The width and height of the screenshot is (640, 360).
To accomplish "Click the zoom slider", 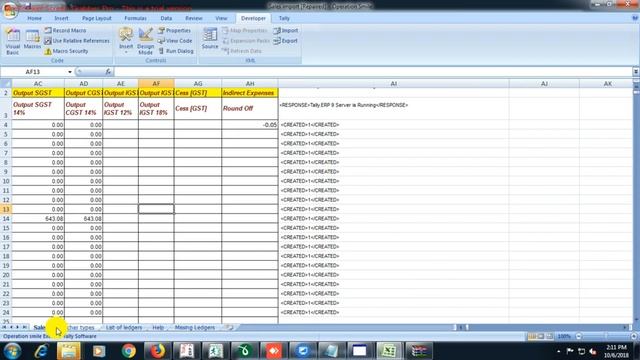I will [606, 336].
